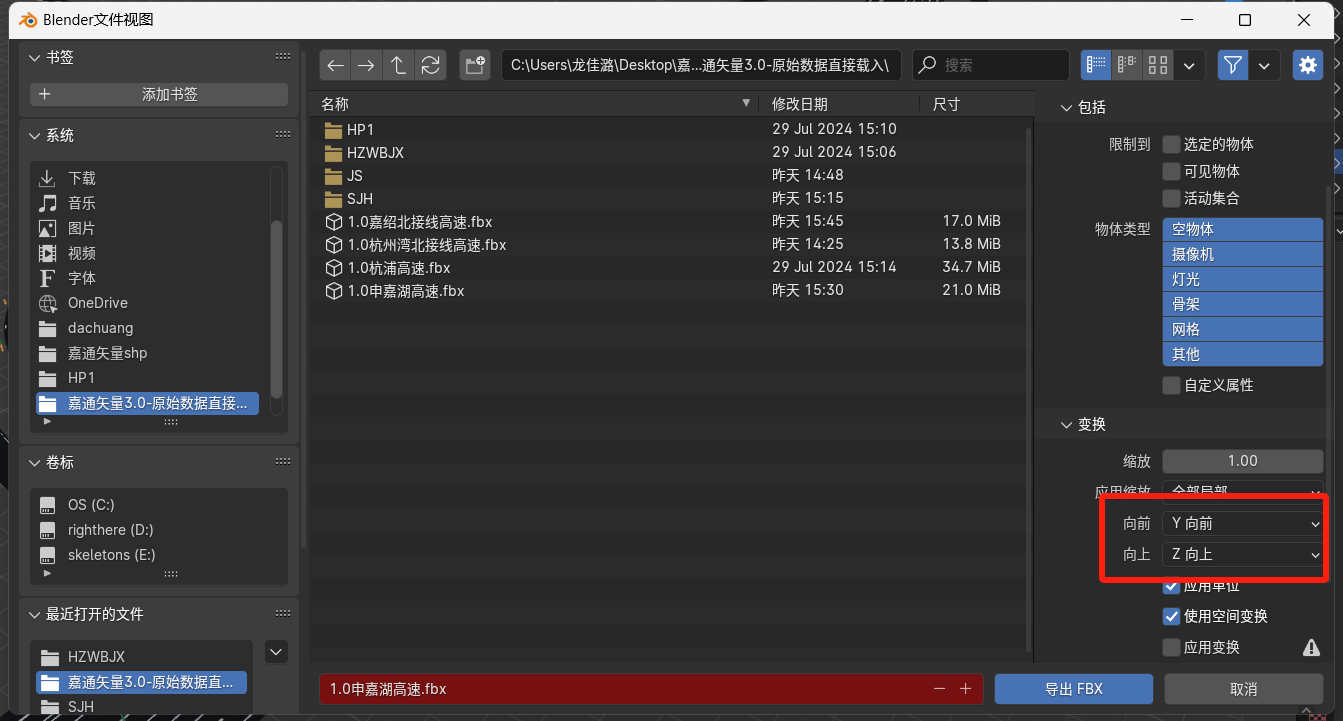Click the 添加书签 button
Image resolution: width=1343 pixels, height=721 pixels.
click(x=159, y=94)
